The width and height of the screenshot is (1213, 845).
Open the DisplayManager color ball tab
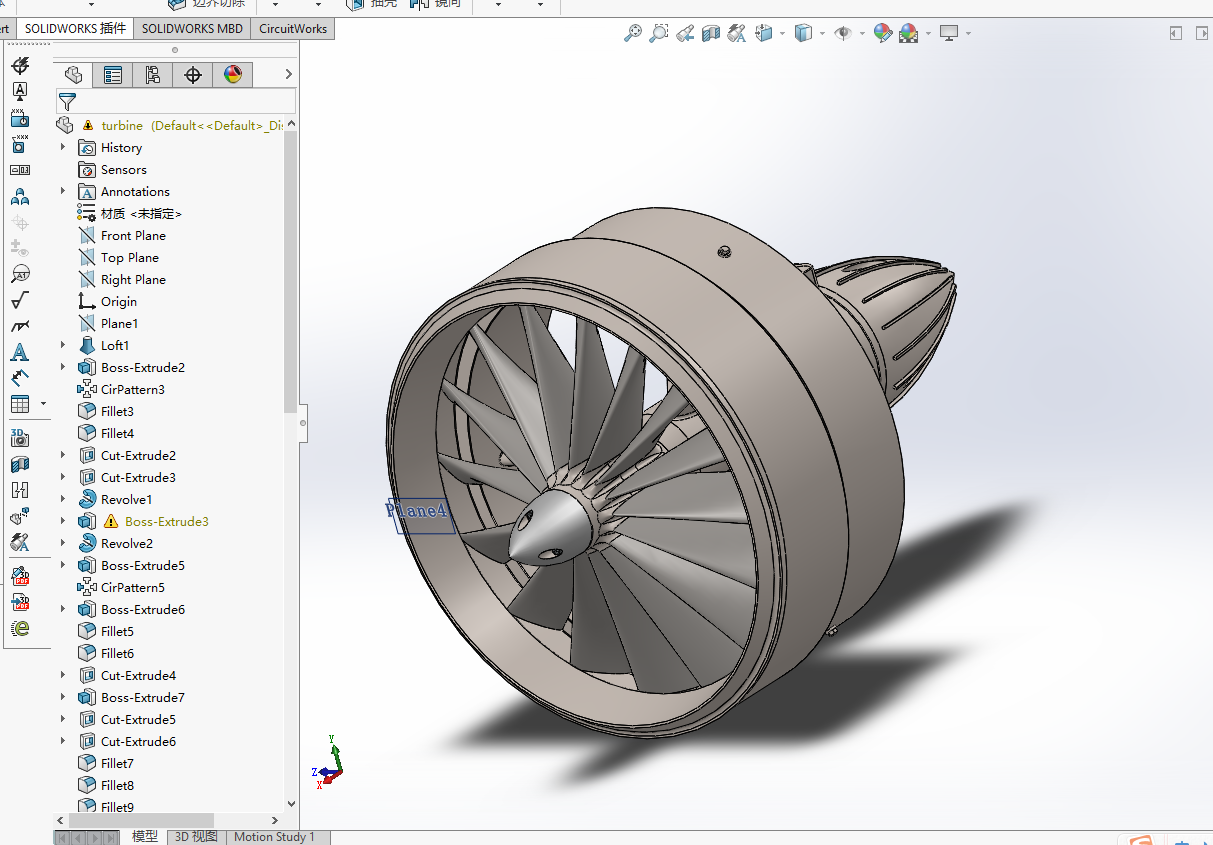(233, 75)
